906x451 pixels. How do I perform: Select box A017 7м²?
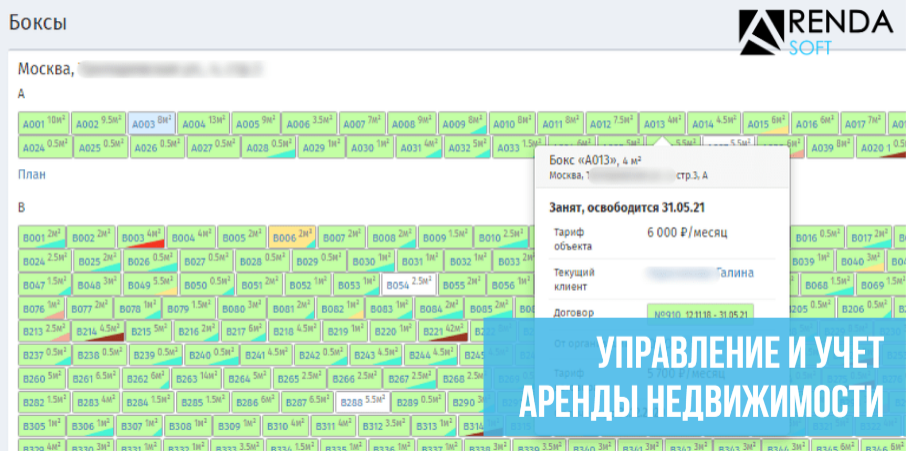coord(863,123)
